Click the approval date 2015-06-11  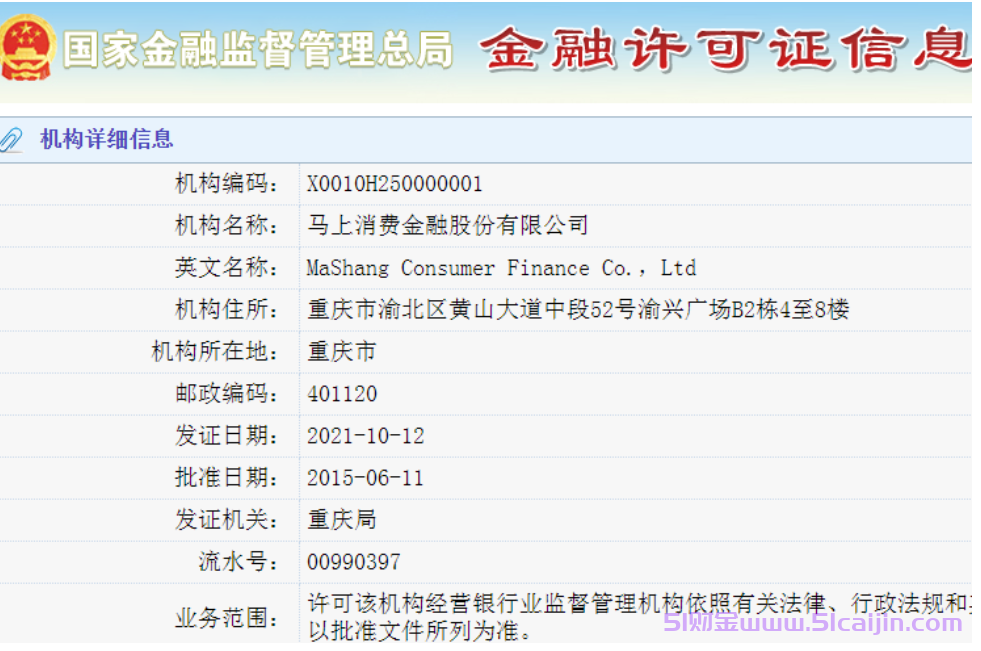tap(366, 477)
